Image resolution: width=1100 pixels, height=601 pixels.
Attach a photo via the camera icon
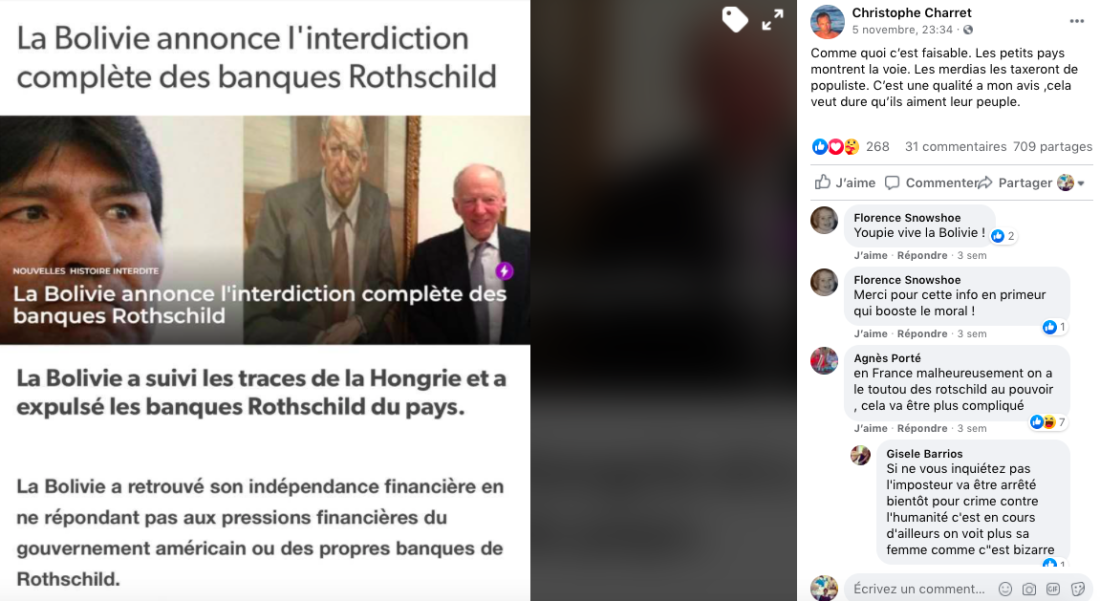(x=1029, y=589)
